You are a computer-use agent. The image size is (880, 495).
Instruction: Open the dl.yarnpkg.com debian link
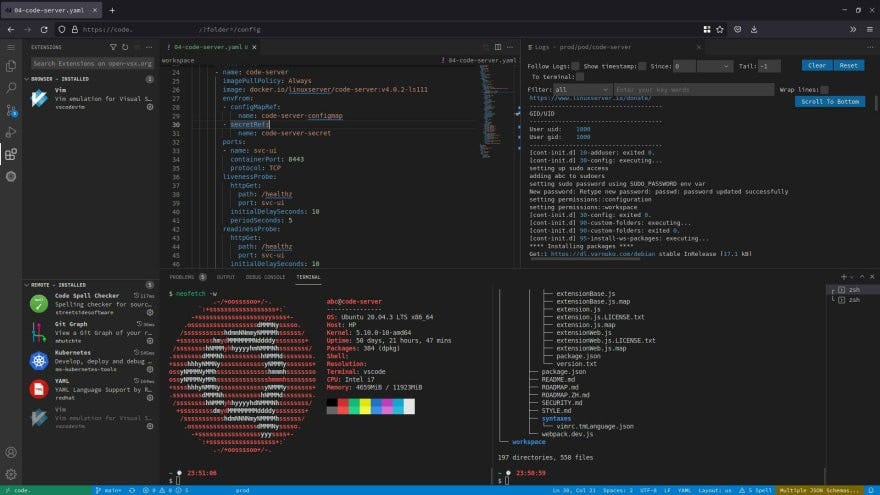pyautogui.click(x=603, y=254)
